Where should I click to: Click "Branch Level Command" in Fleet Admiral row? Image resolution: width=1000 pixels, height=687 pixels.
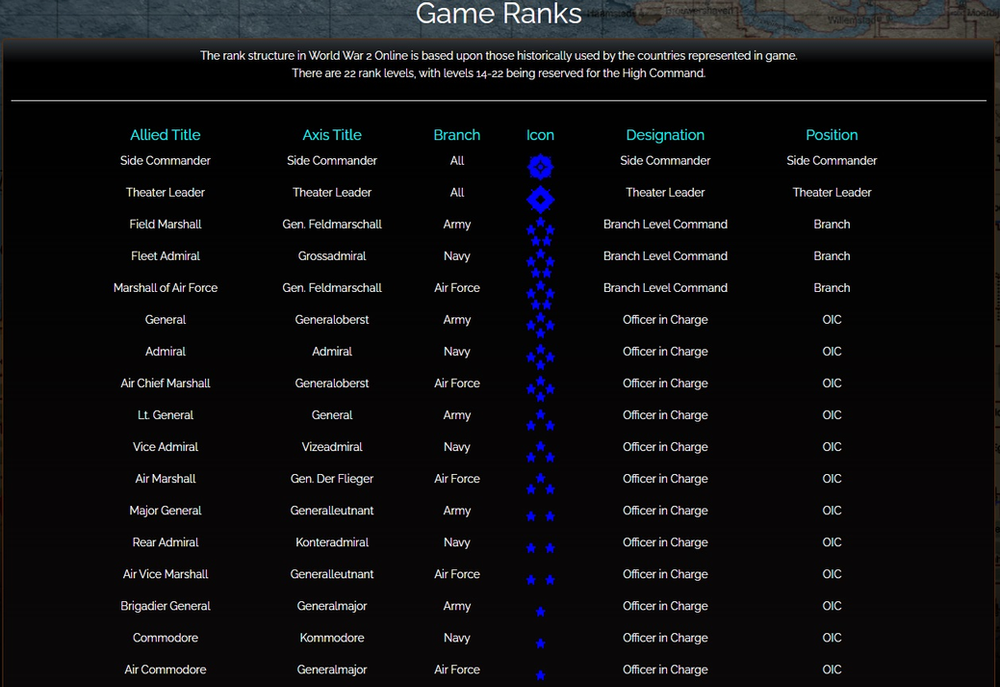(665, 256)
